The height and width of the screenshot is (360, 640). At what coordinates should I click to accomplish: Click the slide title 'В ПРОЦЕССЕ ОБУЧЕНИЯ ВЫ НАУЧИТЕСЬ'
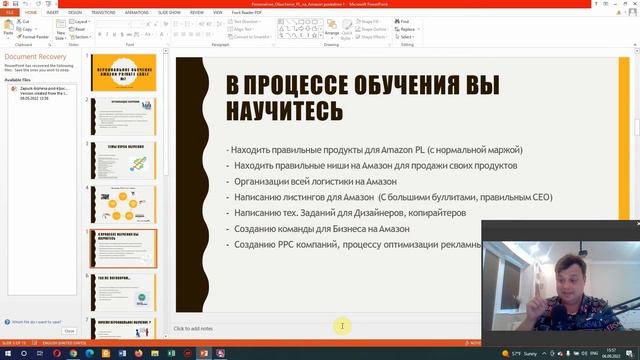pyautogui.click(x=362, y=97)
